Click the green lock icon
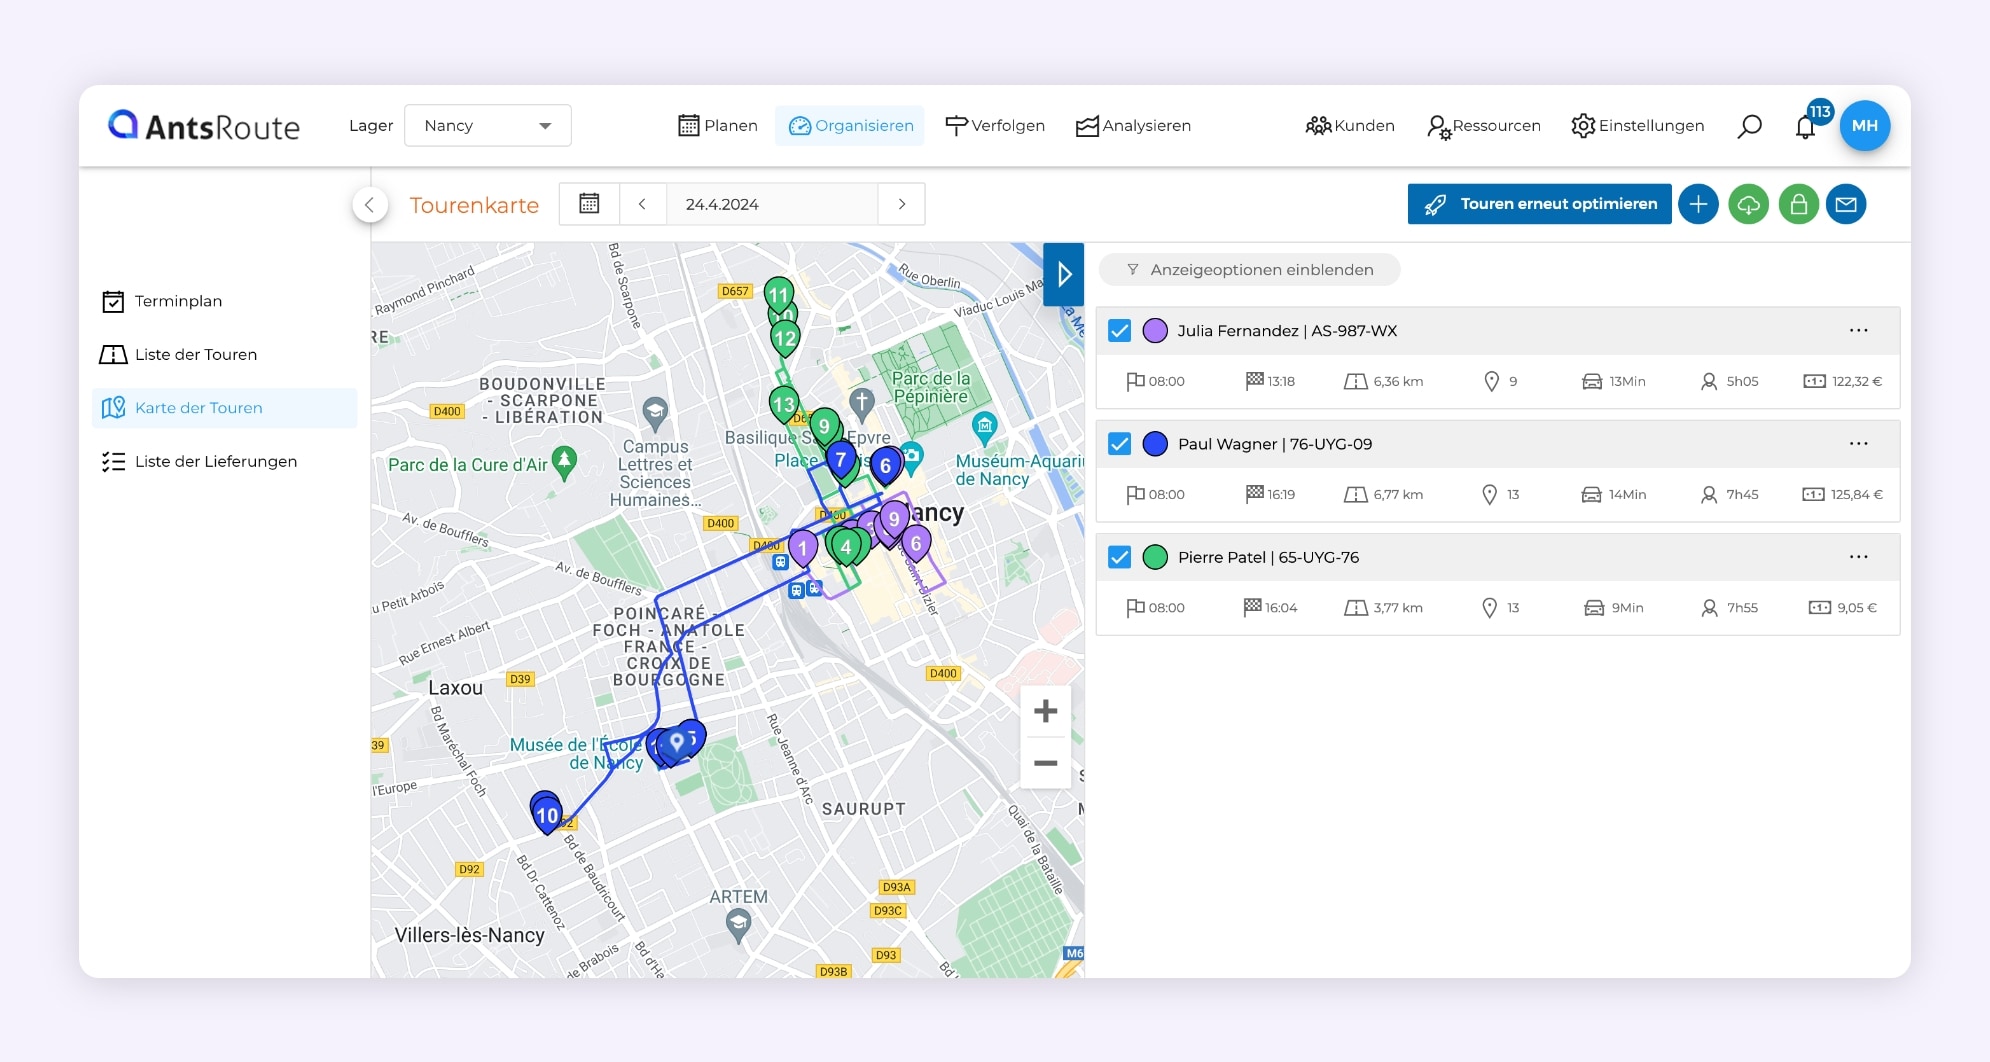Viewport: 1990px width, 1062px height. click(x=1798, y=204)
